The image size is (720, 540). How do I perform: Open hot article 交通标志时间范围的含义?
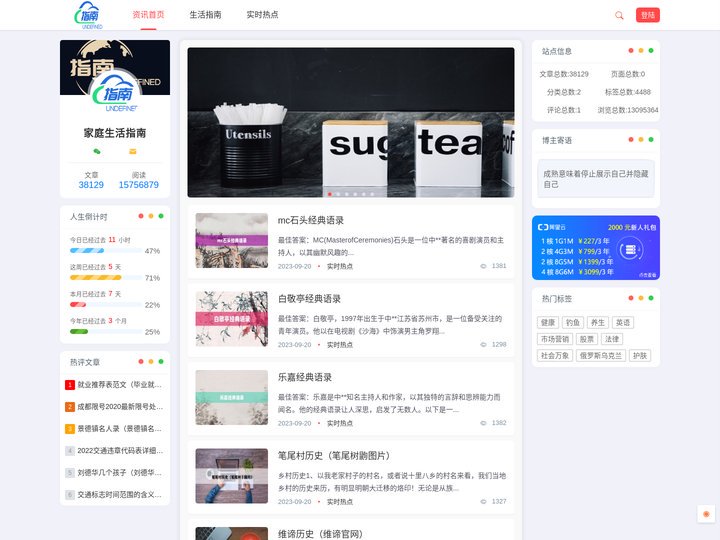coord(119,495)
